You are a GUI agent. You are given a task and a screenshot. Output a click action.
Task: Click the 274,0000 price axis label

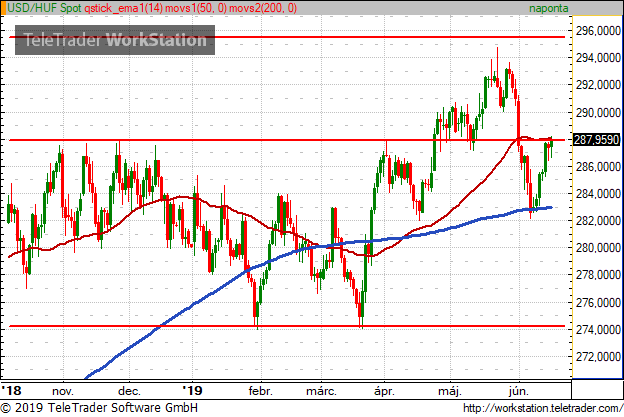[x=598, y=329]
